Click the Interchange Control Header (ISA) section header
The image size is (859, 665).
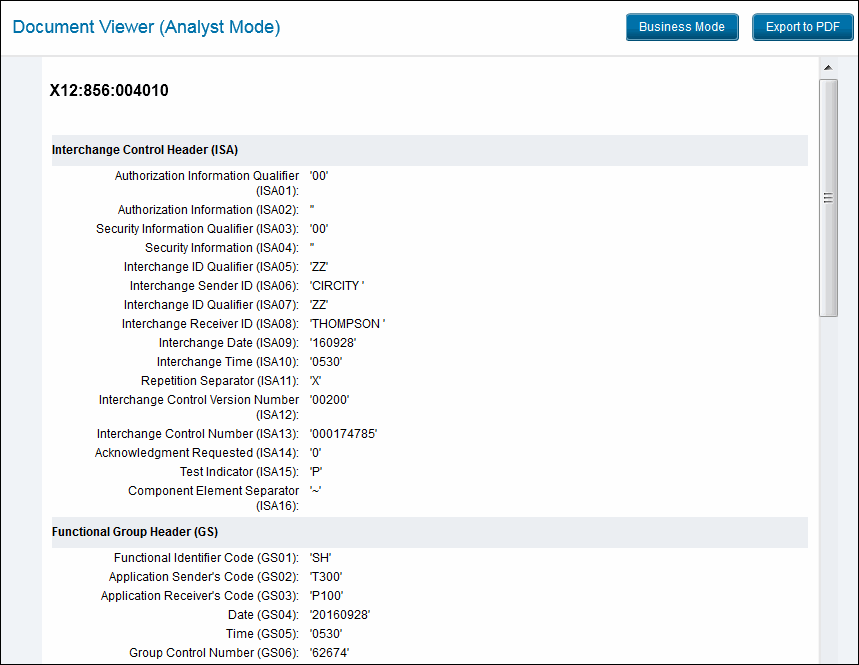[x=145, y=150]
